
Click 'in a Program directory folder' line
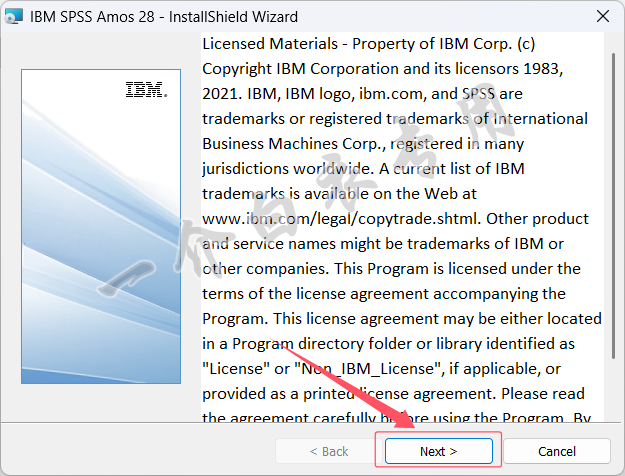pyautogui.click(x=320, y=343)
